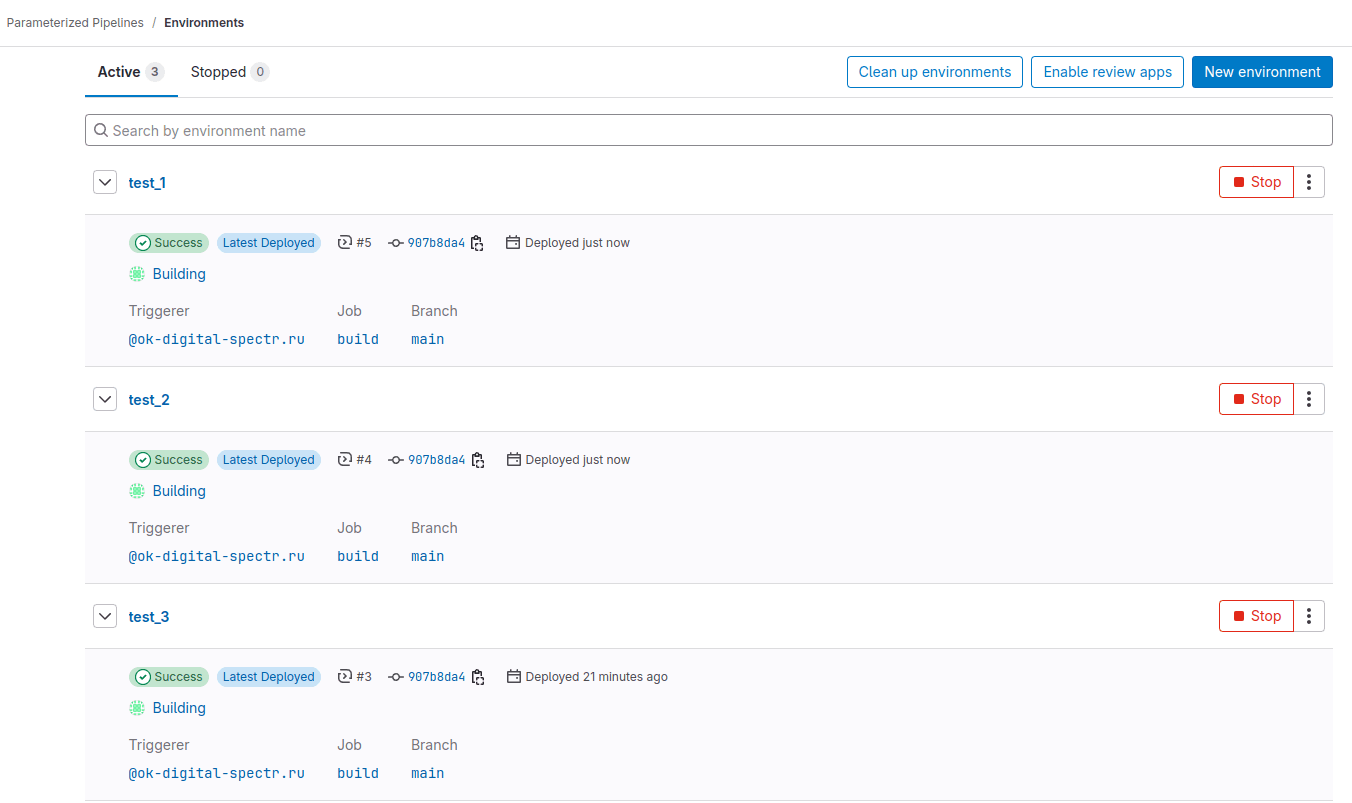Click the New environment button
This screenshot has width=1352, height=803.
point(1262,72)
